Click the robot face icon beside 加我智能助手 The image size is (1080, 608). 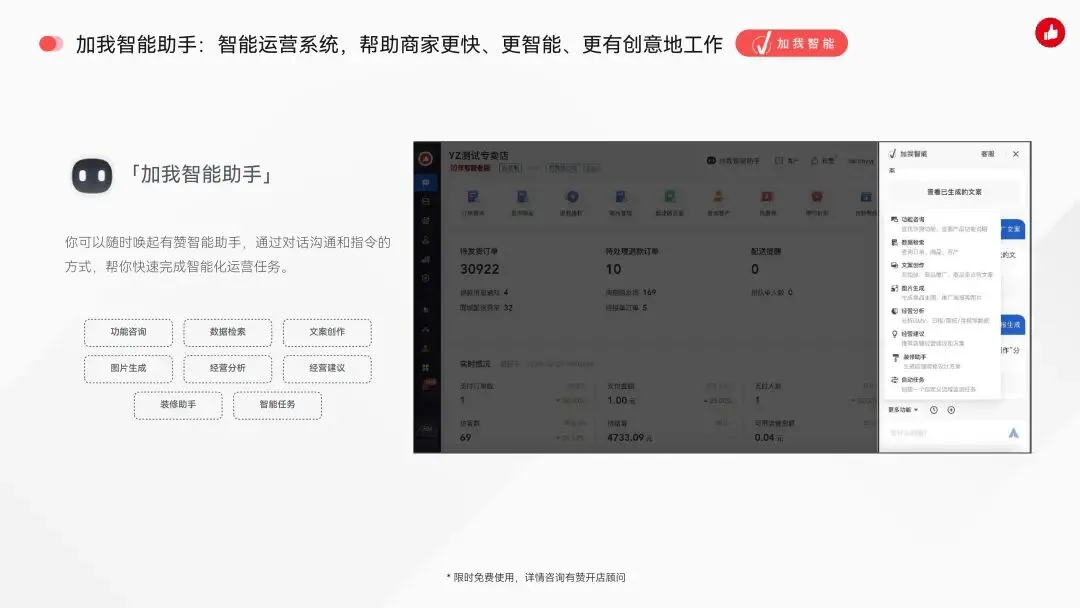pos(92,176)
